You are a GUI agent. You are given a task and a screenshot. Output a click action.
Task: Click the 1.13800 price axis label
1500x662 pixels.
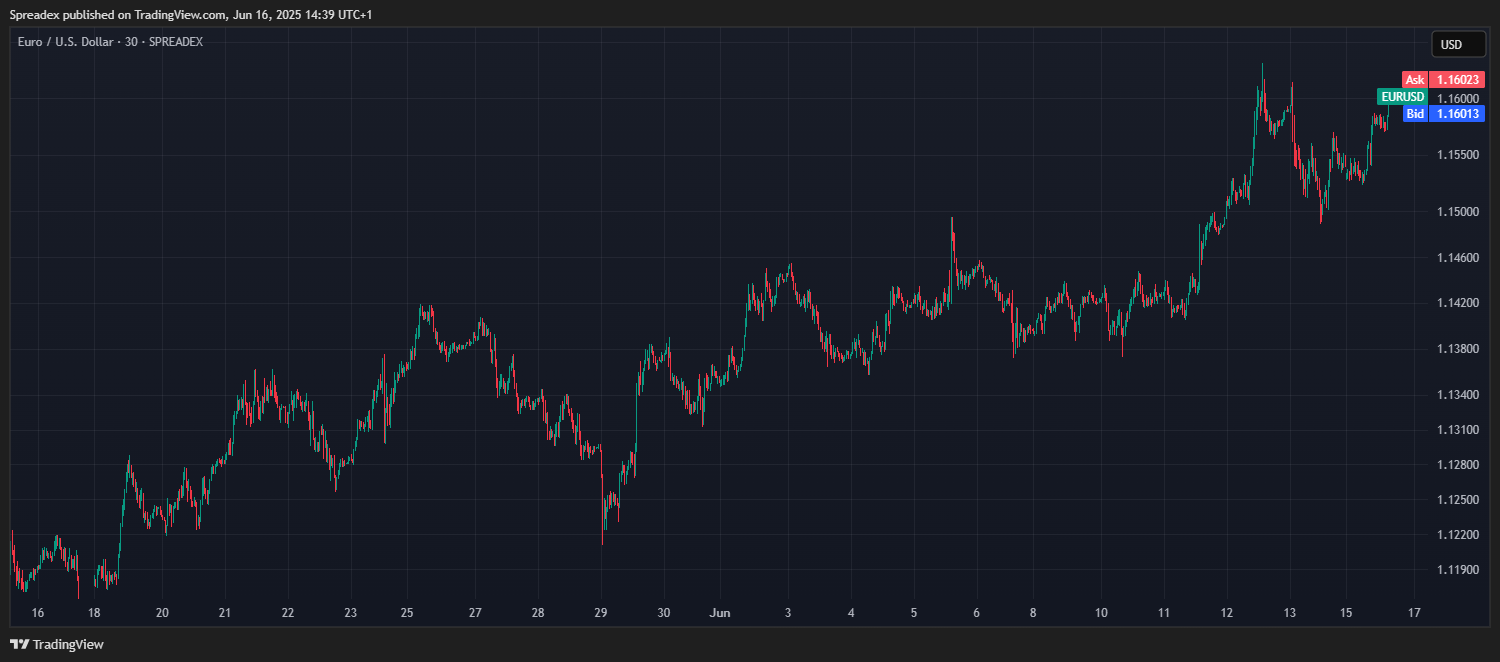[1458, 349]
